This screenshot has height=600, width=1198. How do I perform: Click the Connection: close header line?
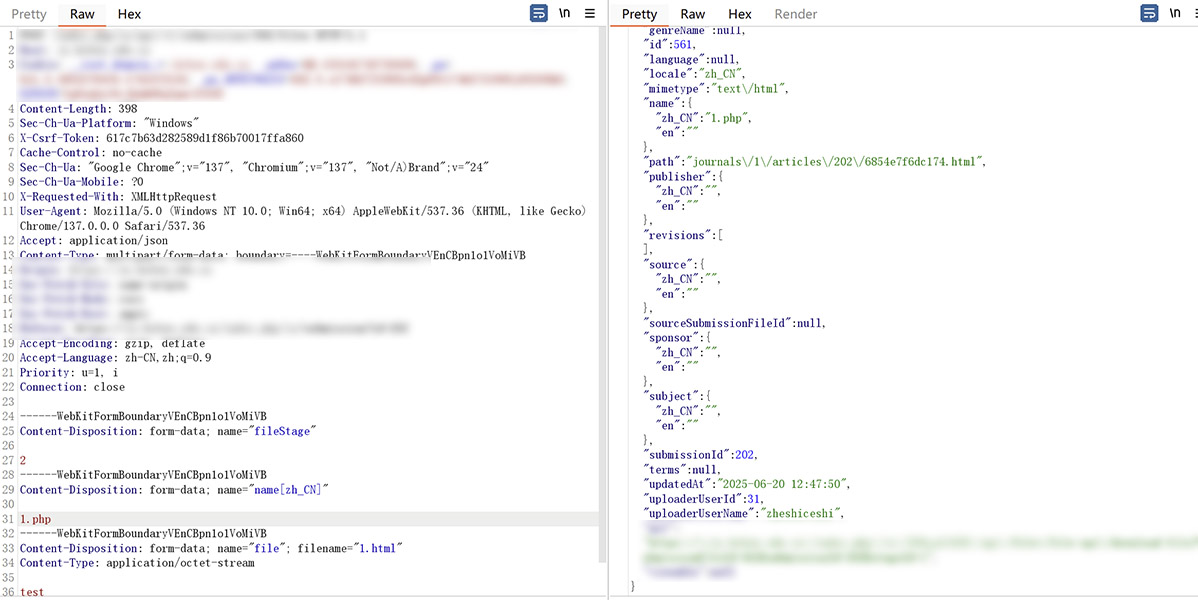(x=72, y=387)
